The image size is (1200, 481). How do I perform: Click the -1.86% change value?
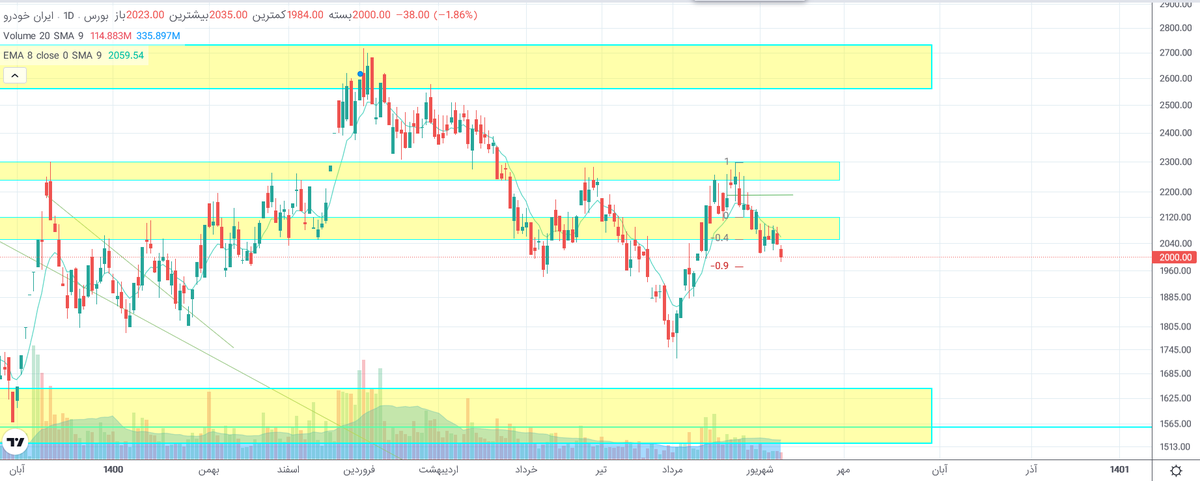(455, 16)
